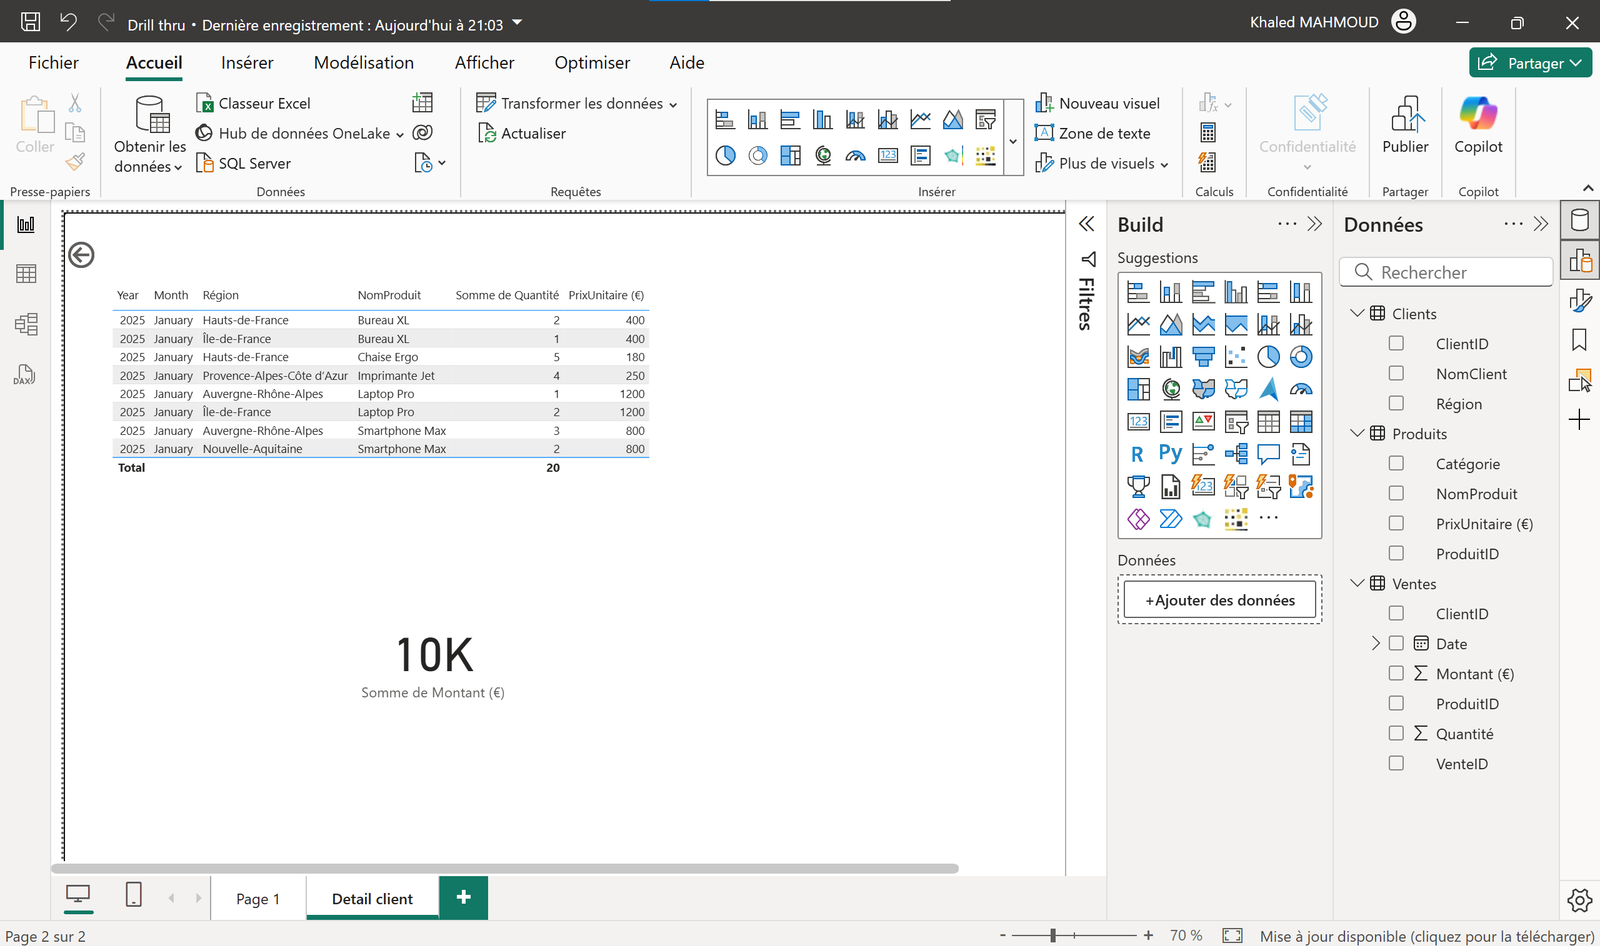
Task: Open the Transformer les données dropdown arrow
Action: pos(673,104)
